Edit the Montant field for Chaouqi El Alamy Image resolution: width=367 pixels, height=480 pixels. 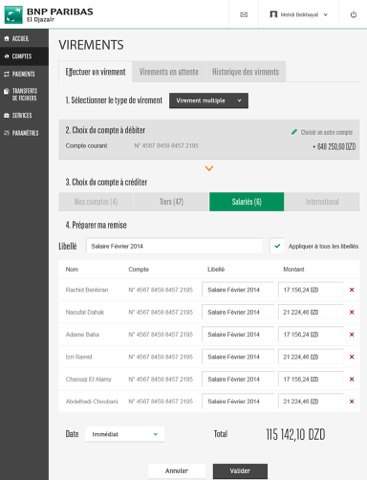(x=311, y=379)
